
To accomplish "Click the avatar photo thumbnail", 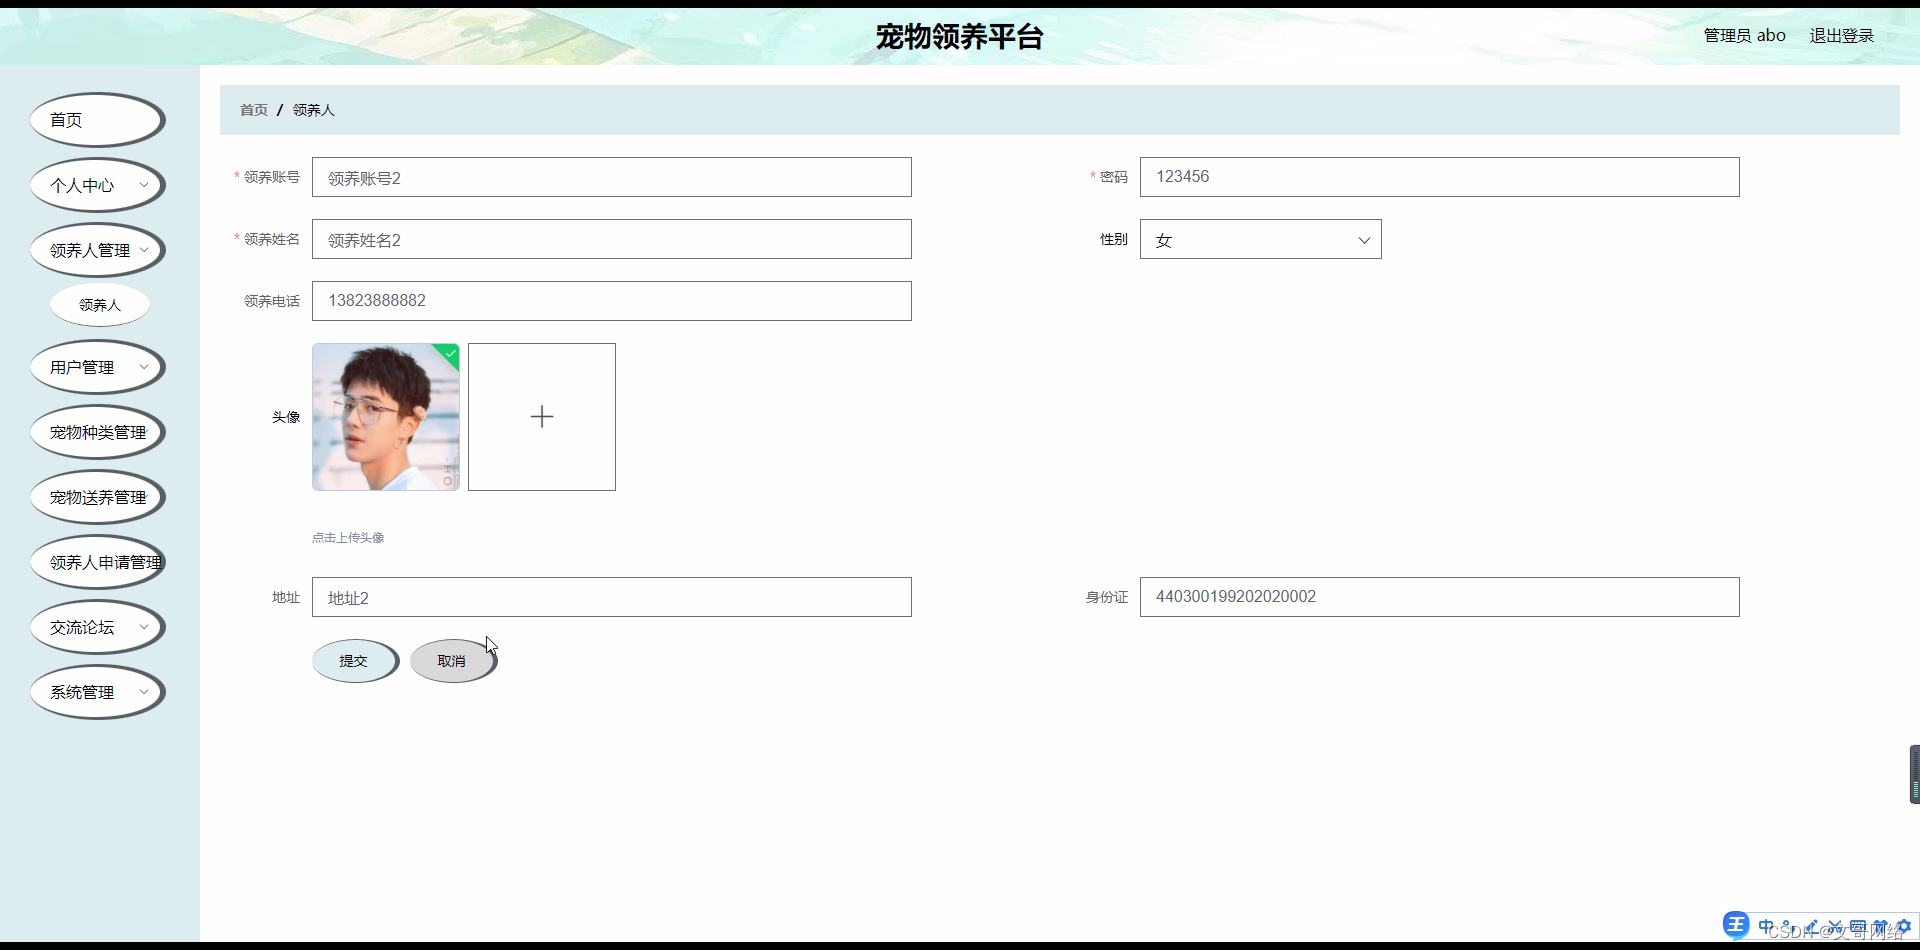I will click(x=385, y=416).
